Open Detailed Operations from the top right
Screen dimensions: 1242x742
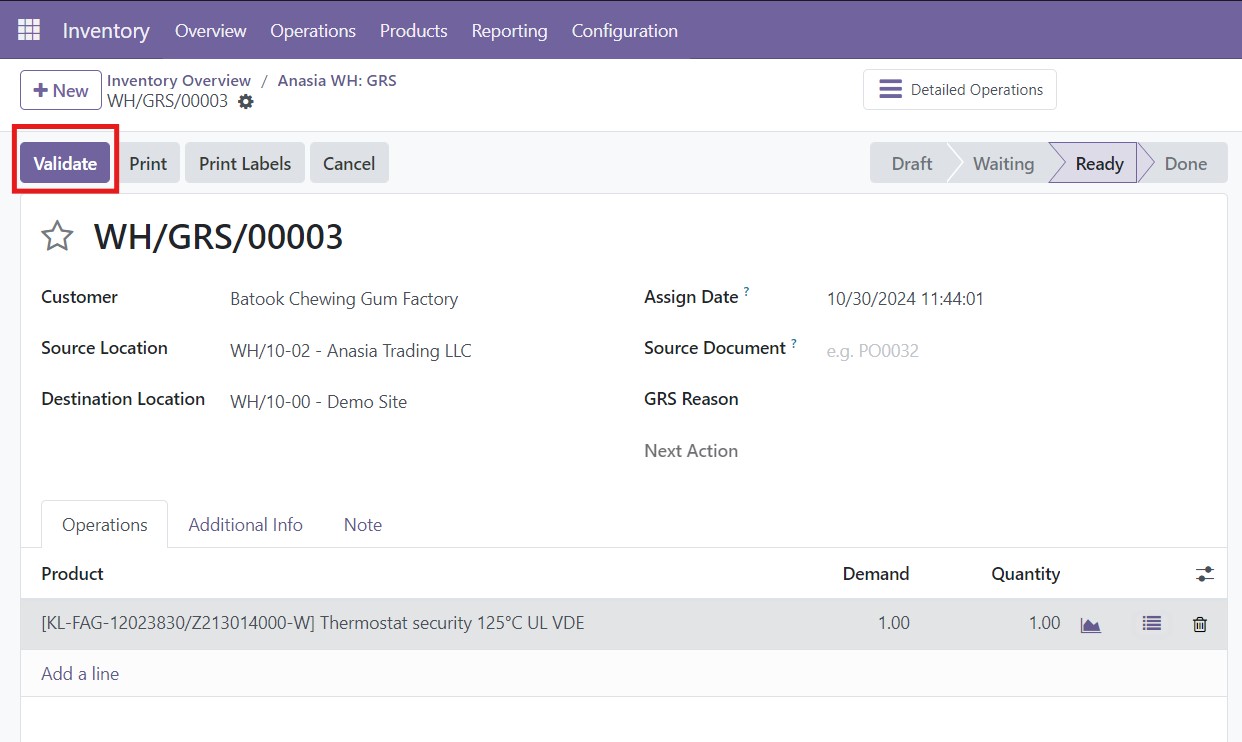958,89
